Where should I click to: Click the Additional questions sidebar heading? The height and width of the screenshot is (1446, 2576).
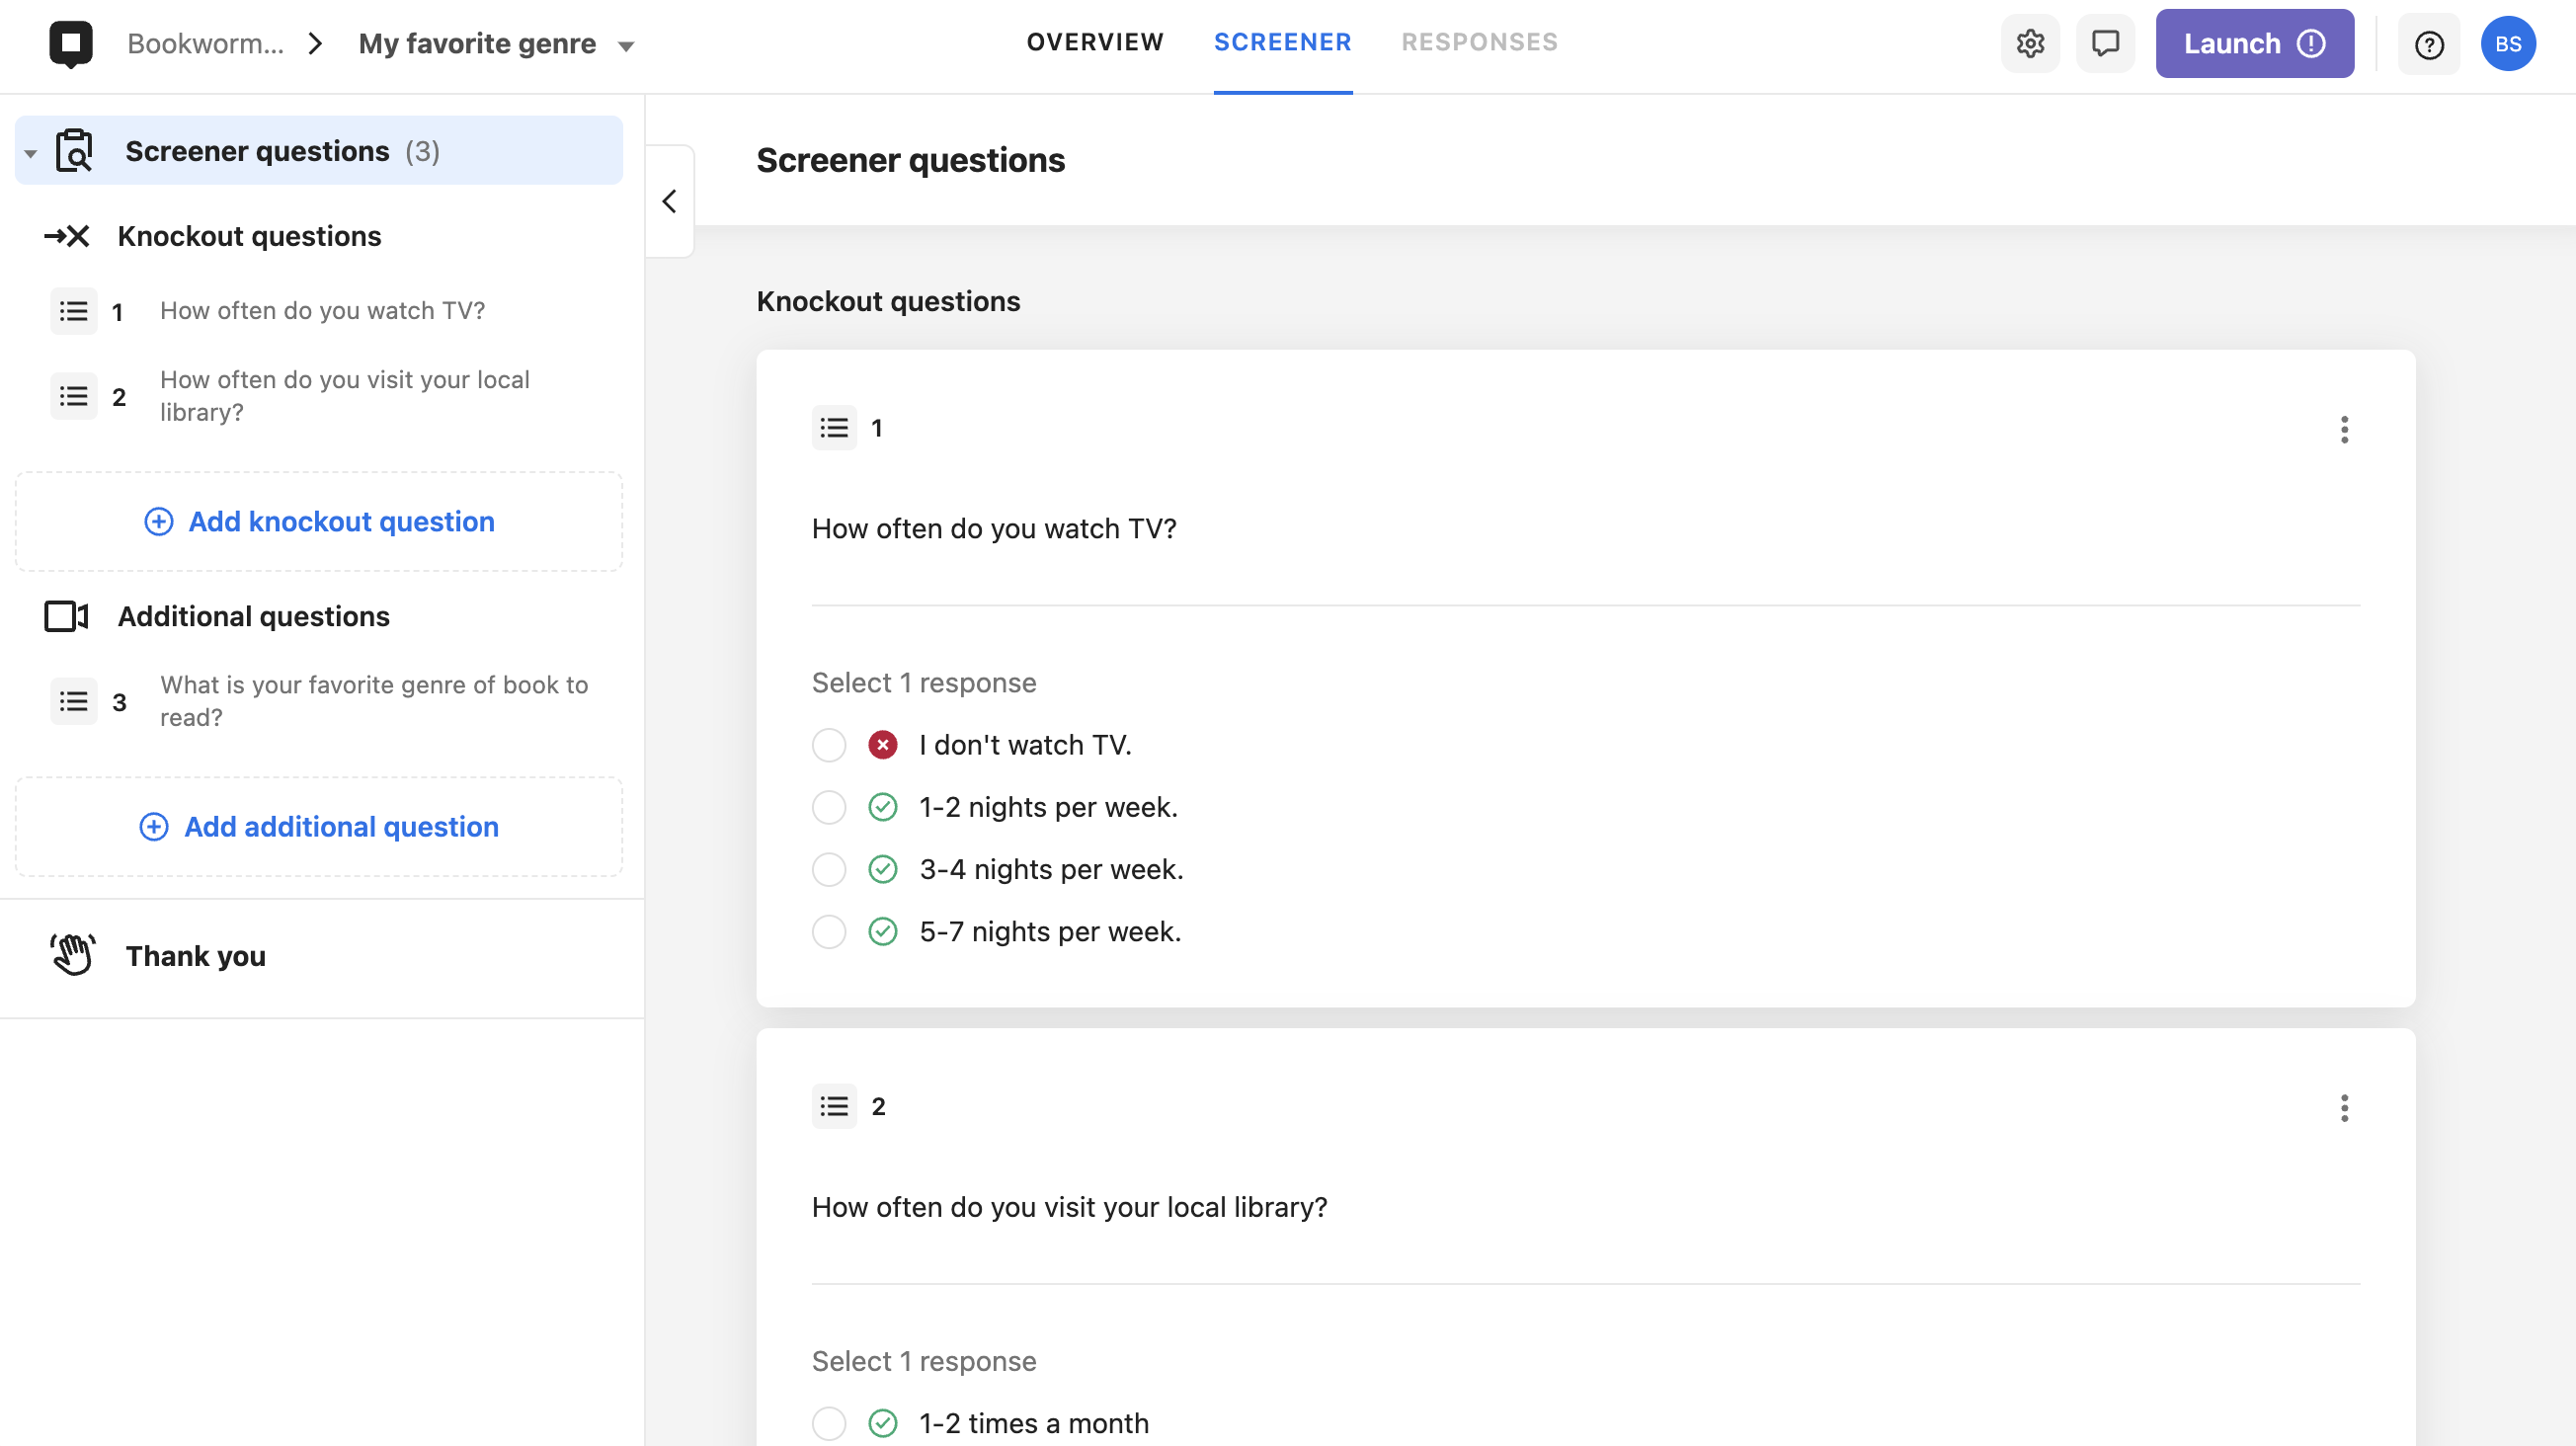click(253, 617)
